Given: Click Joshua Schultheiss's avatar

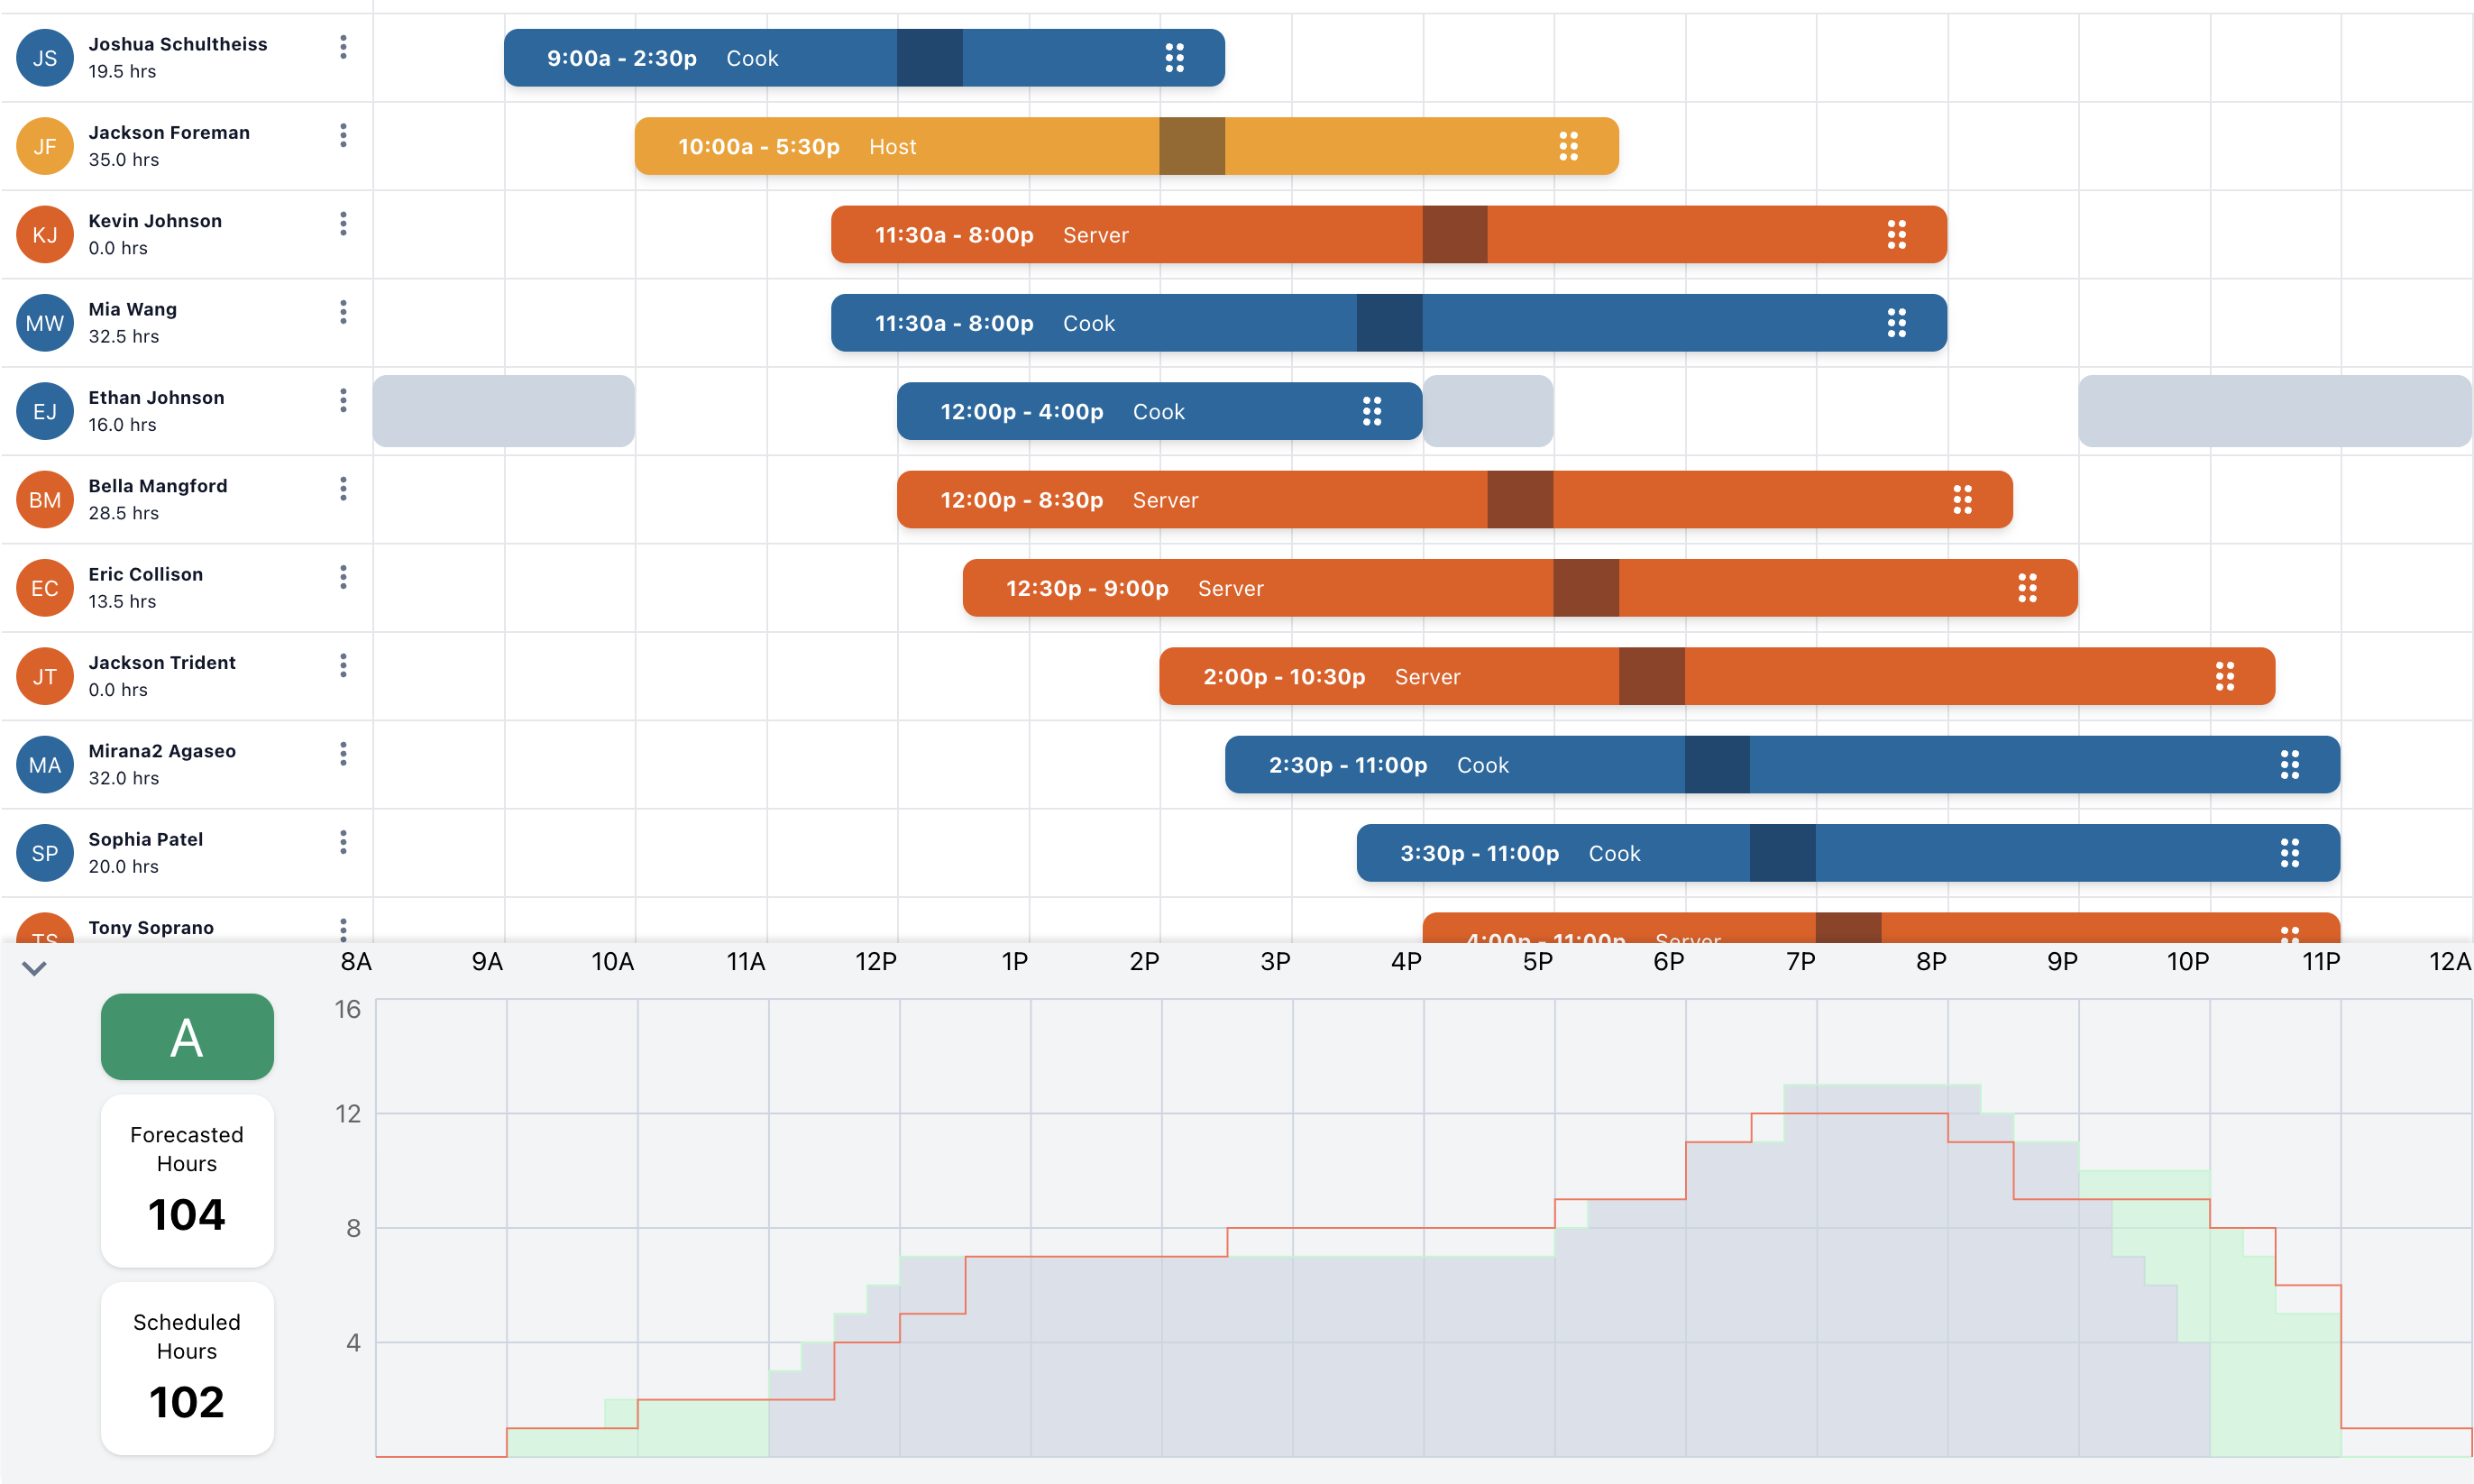Looking at the screenshot, I should point(45,57).
